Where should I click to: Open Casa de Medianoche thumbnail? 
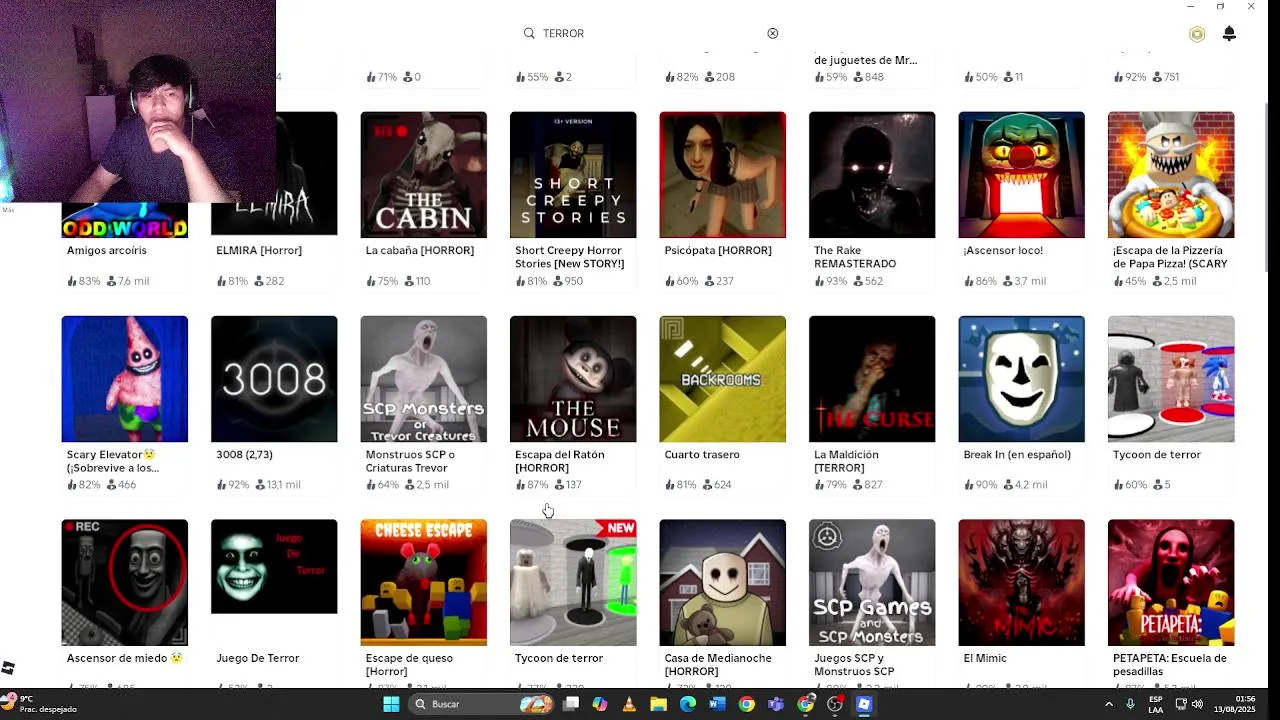pos(722,582)
